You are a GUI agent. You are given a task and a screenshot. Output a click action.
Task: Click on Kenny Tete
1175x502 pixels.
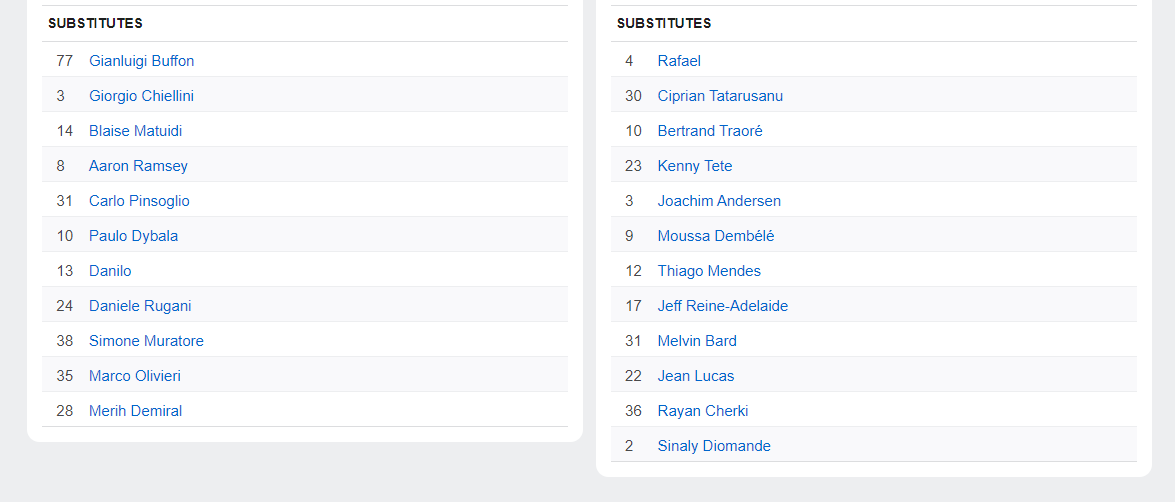click(x=695, y=166)
